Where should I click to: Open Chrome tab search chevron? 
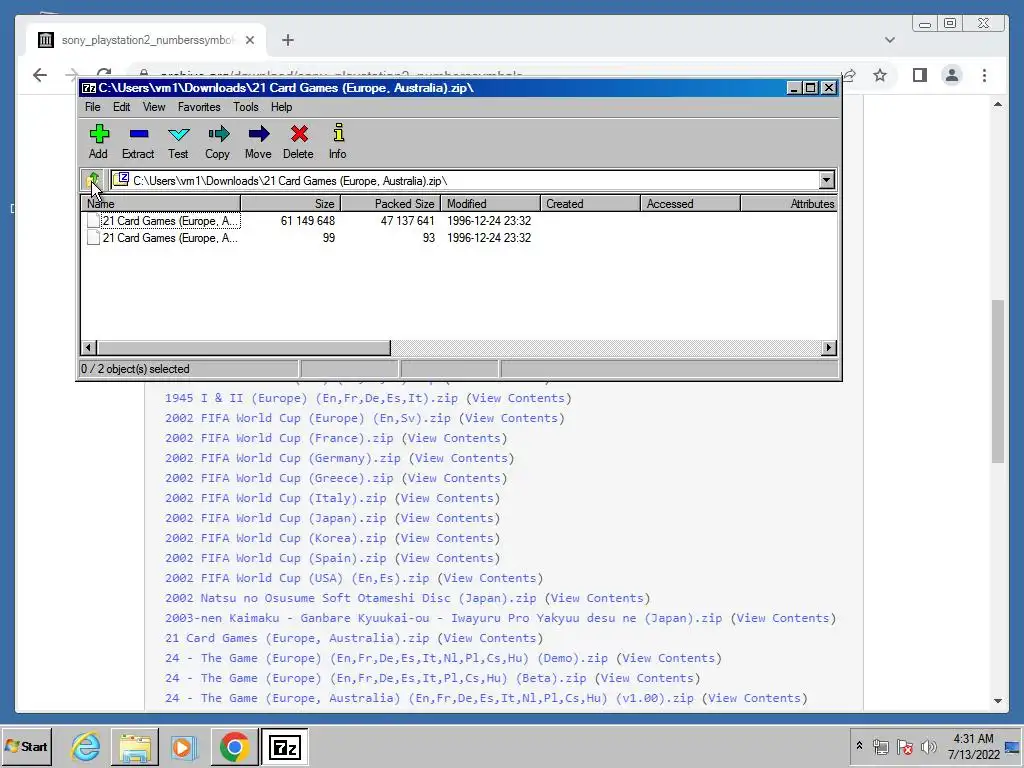(889, 40)
